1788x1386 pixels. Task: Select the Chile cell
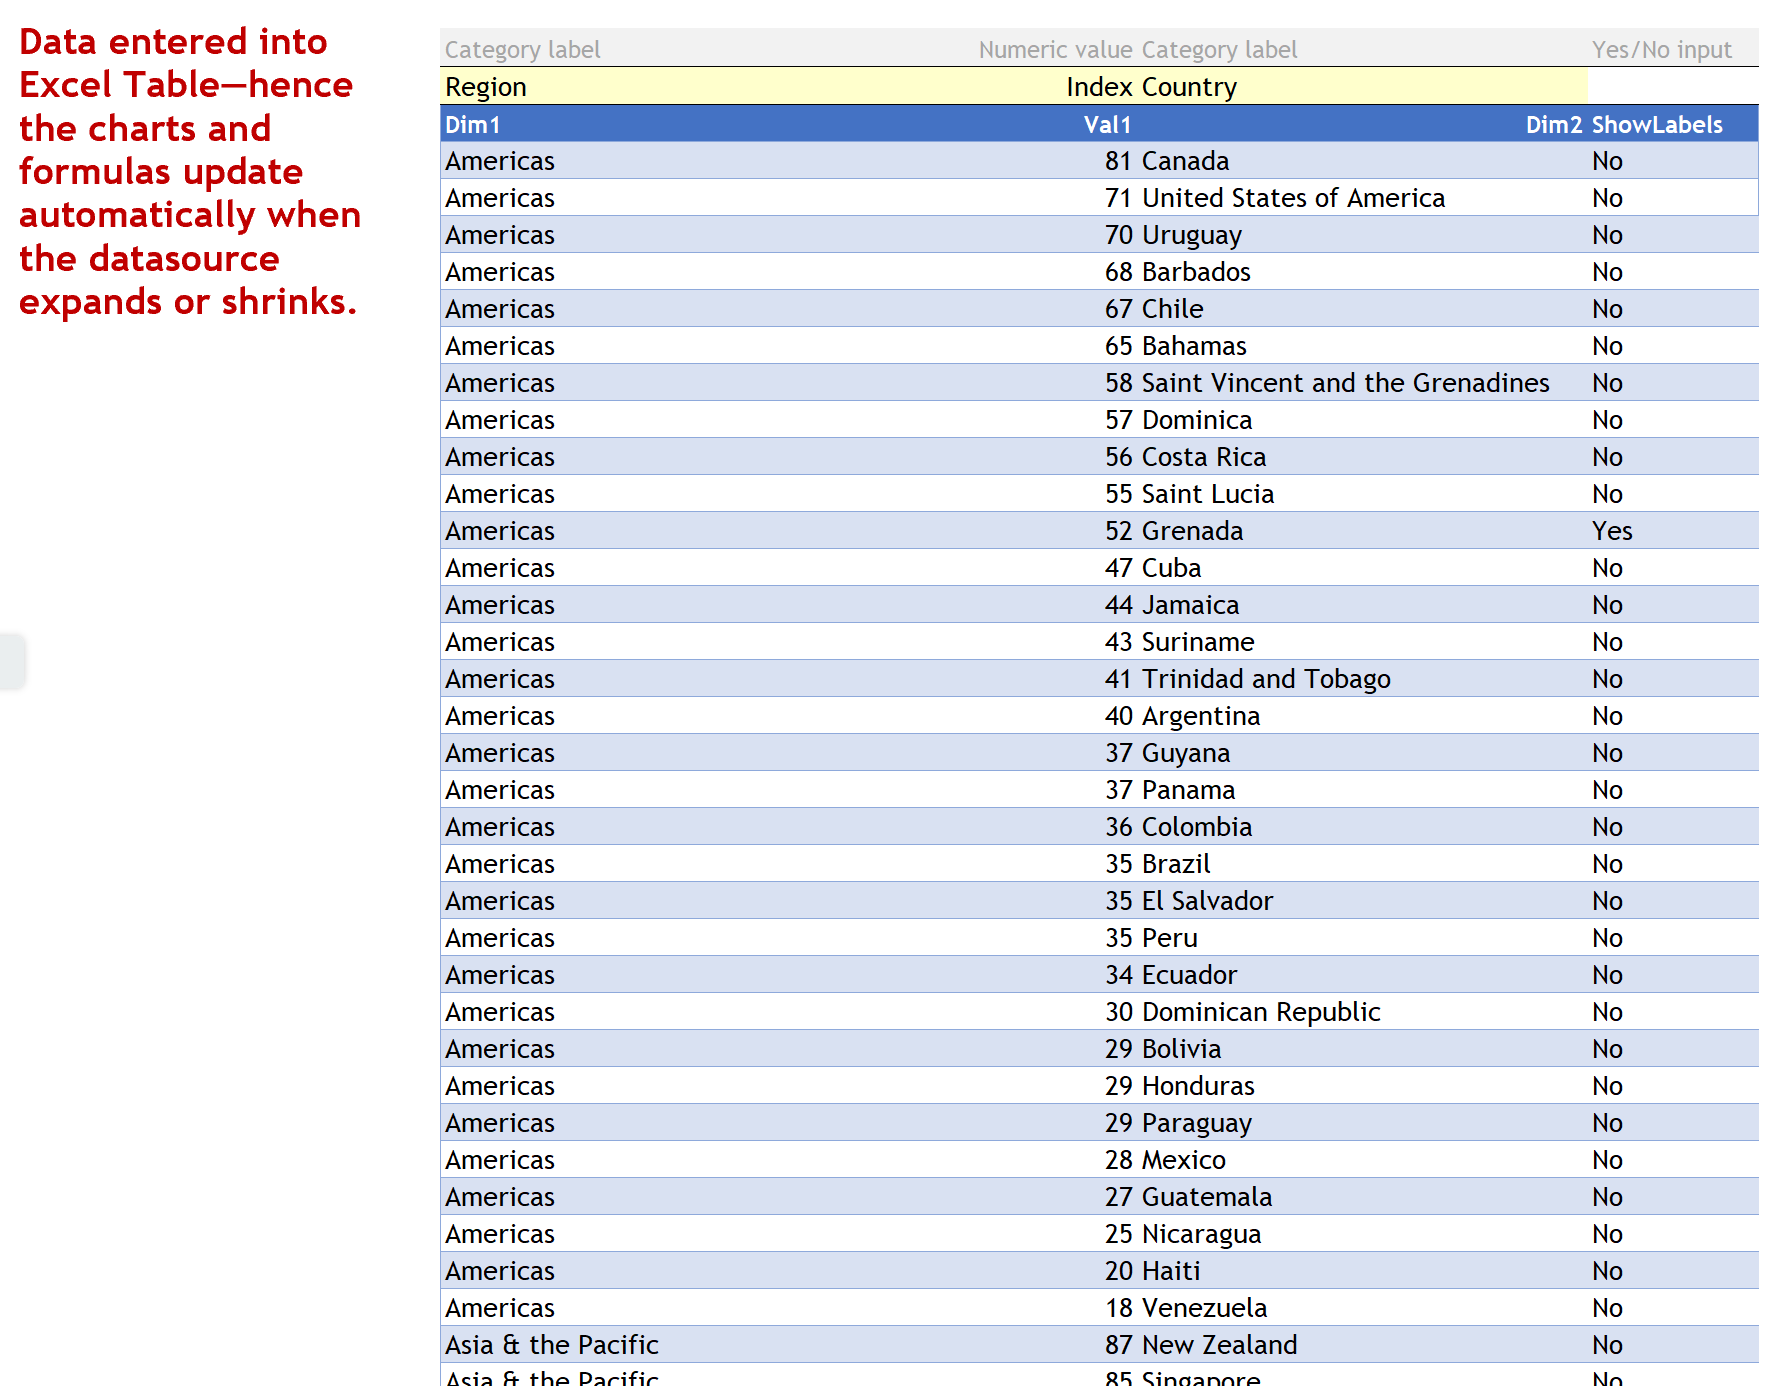(1362, 309)
